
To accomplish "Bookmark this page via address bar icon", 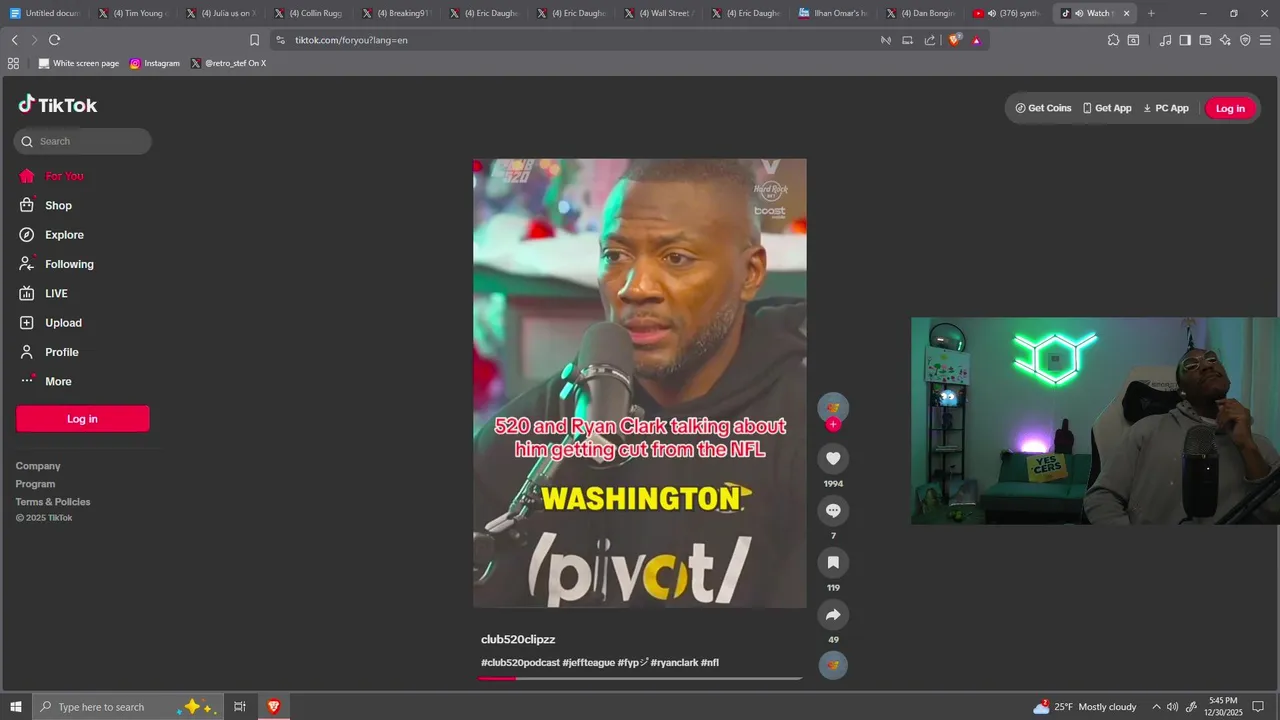I will [254, 40].
